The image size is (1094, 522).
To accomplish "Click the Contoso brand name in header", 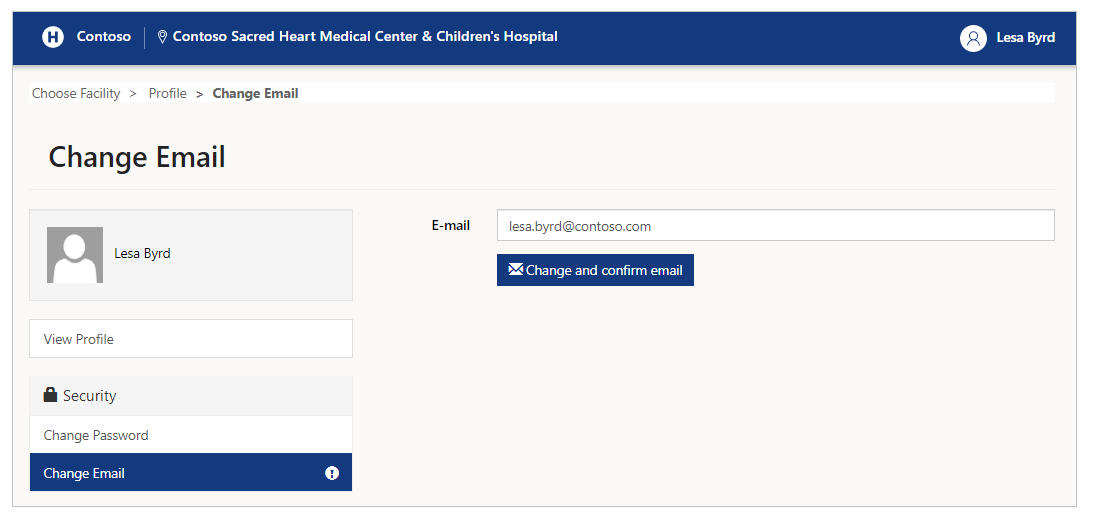I will click(x=104, y=36).
